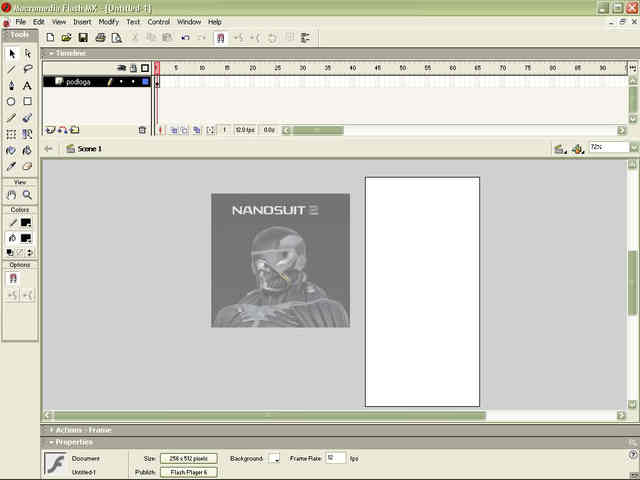Open the fill color swatch
640x480 pixels.
pyautogui.click(x=26, y=238)
